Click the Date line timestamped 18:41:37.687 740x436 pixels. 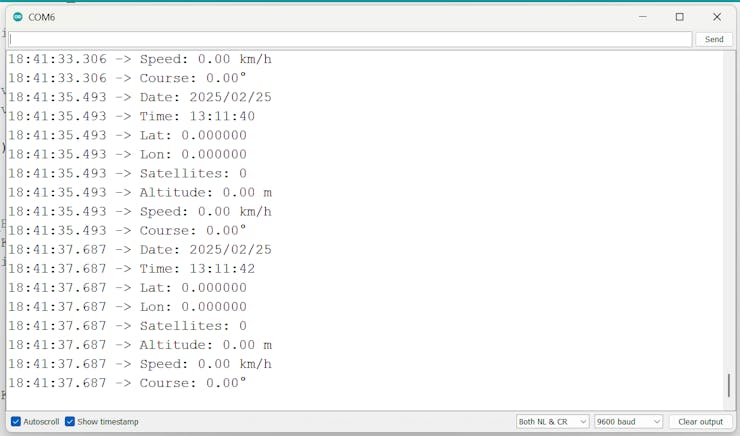coord(140,250)
